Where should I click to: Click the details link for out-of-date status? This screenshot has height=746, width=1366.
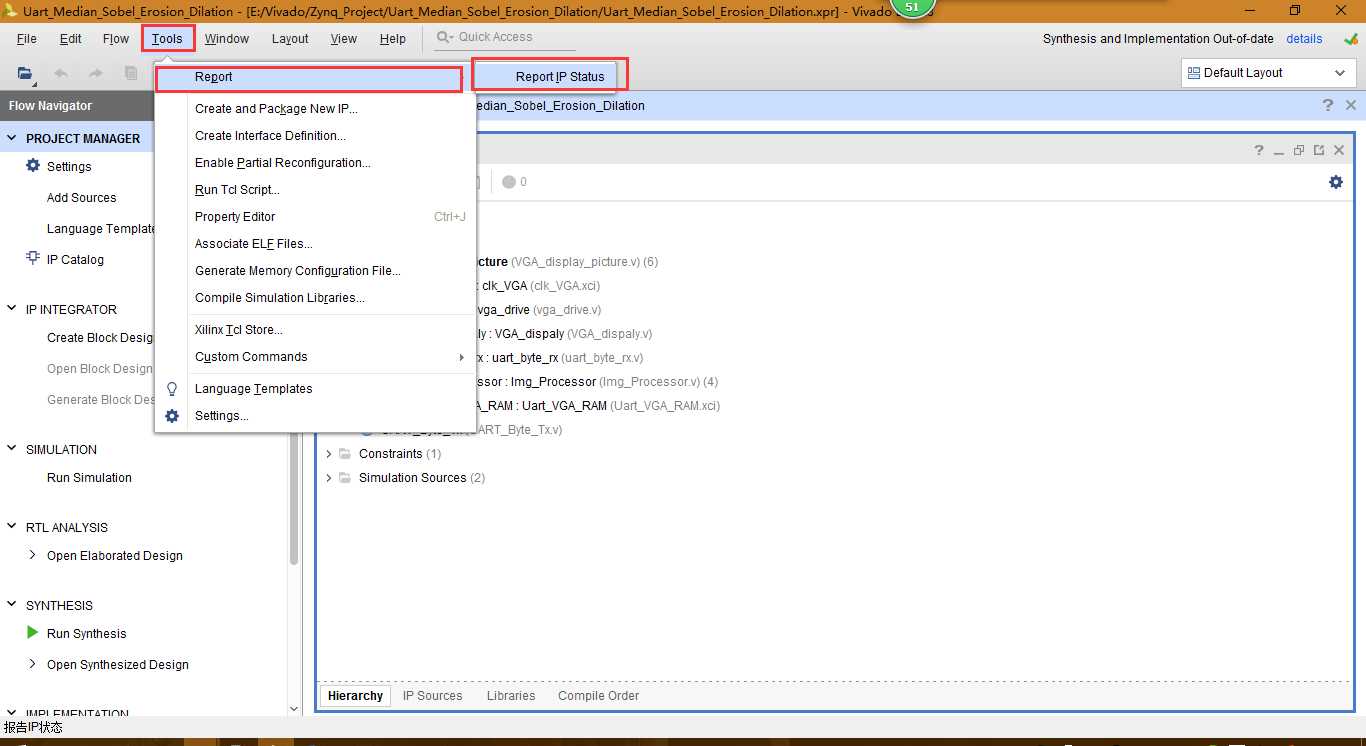[x=1304, y=39]
